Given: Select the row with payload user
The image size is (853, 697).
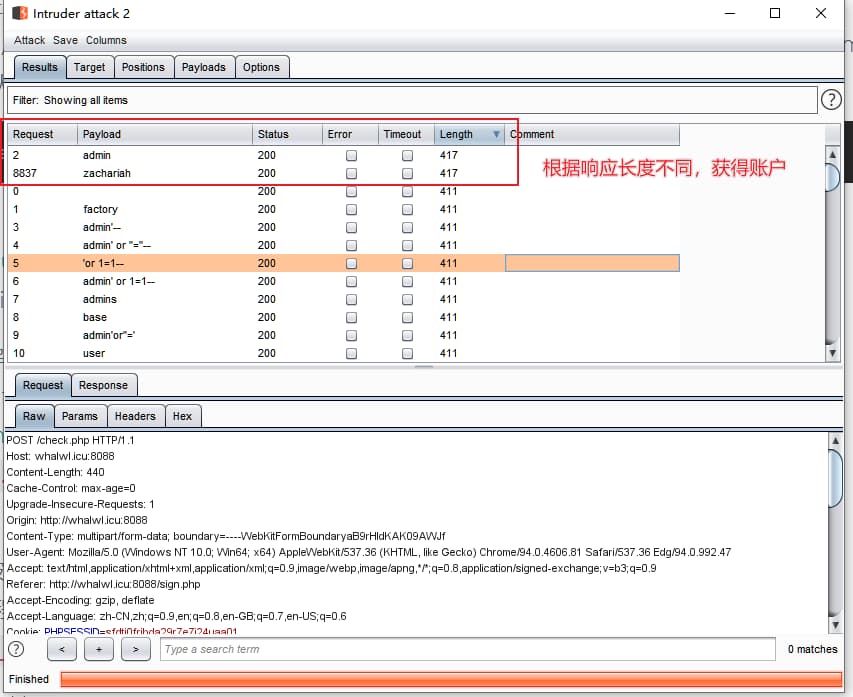Looking at the screenshot, I should tap(343, 353).
